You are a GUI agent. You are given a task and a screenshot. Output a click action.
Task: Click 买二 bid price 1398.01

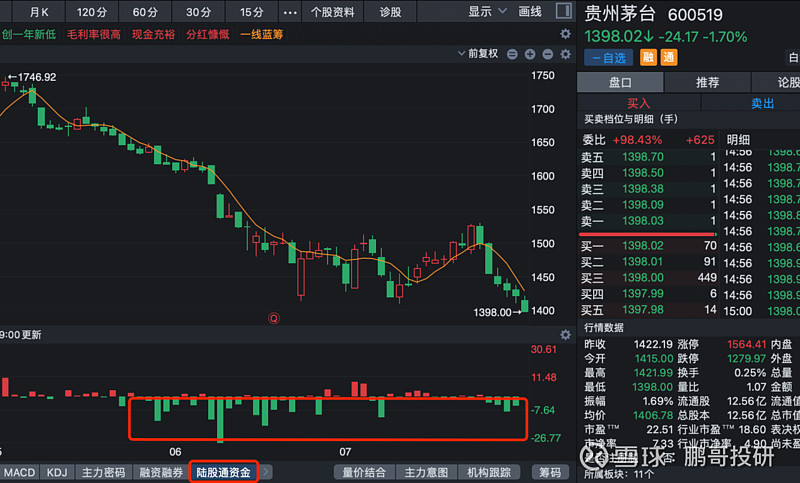pos(642,262)
